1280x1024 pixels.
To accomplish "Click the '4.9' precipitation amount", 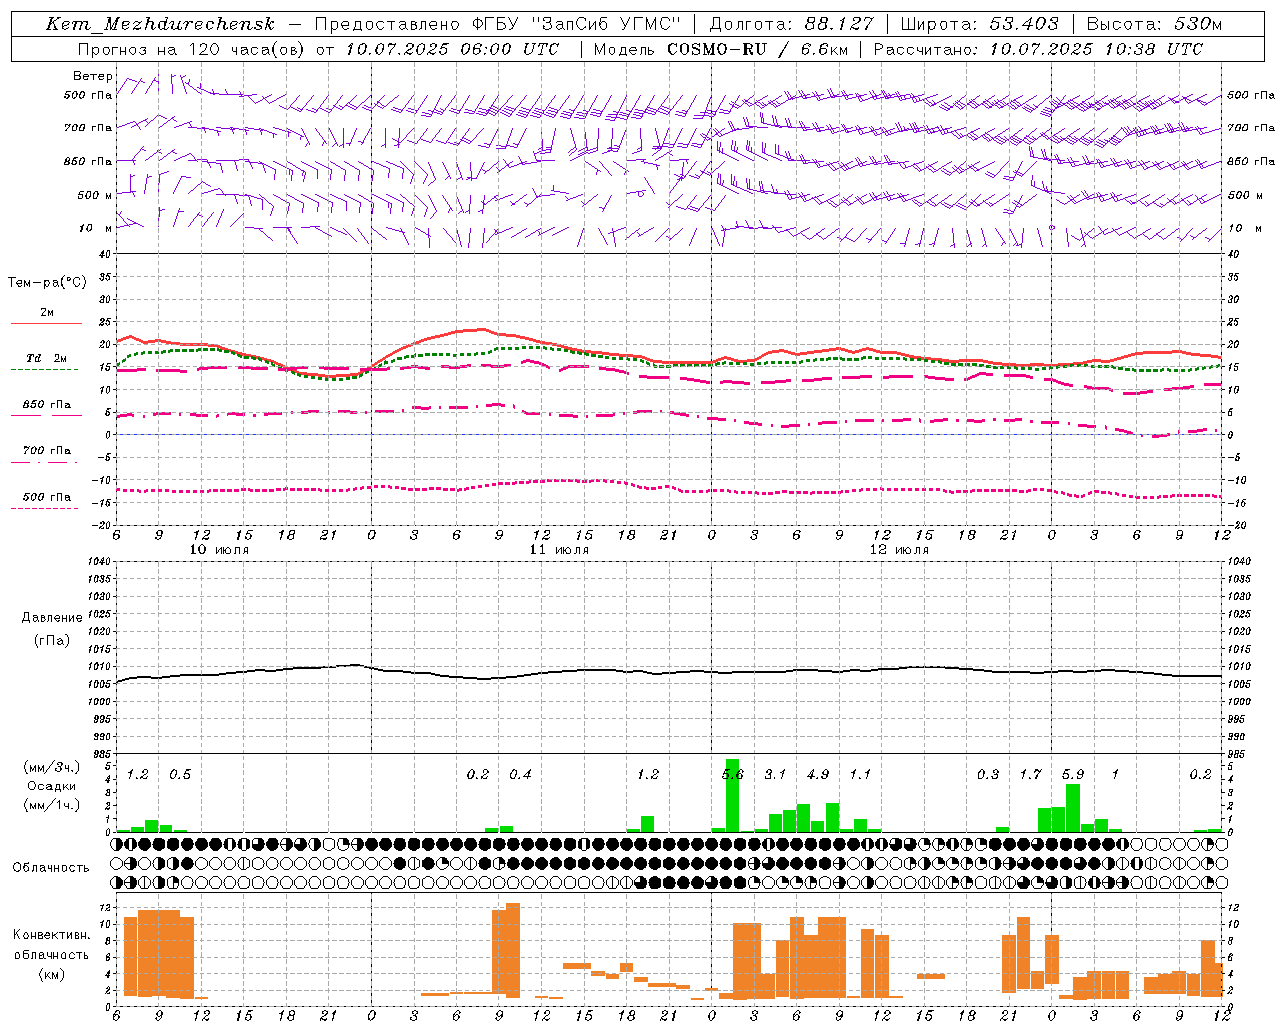I will pyautogui.click(x=818, y=774).
